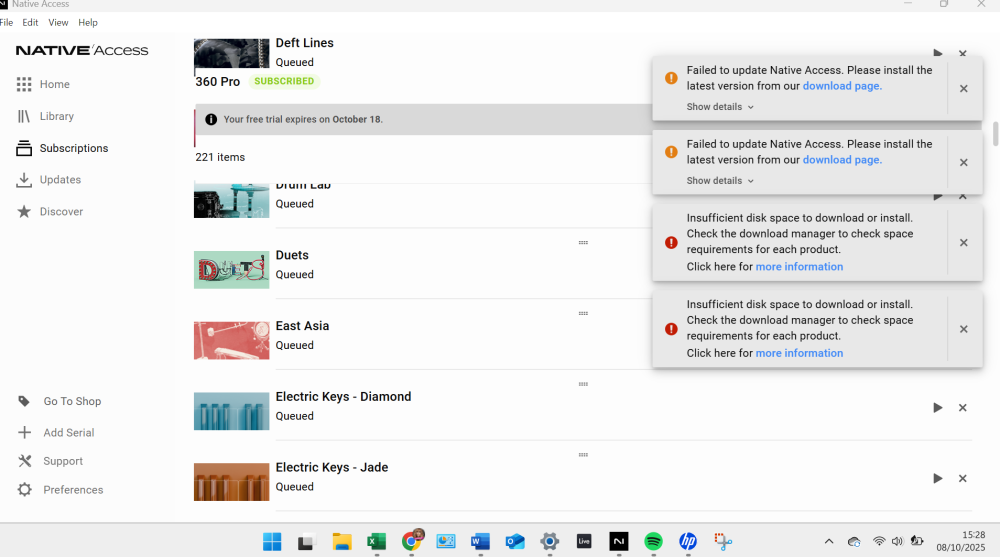Click the Duets product thumbnail
This screenshot has height=557, width=1000.
232,270
